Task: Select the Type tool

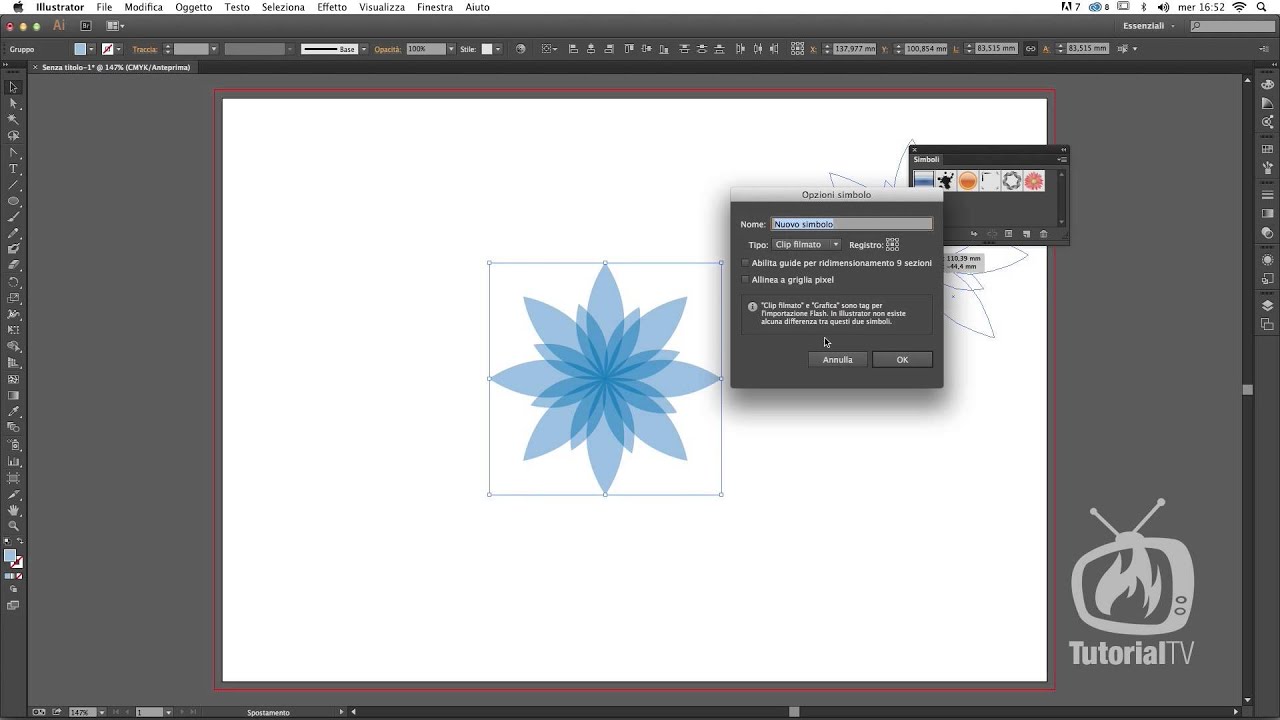Action: tap(14, 168)
